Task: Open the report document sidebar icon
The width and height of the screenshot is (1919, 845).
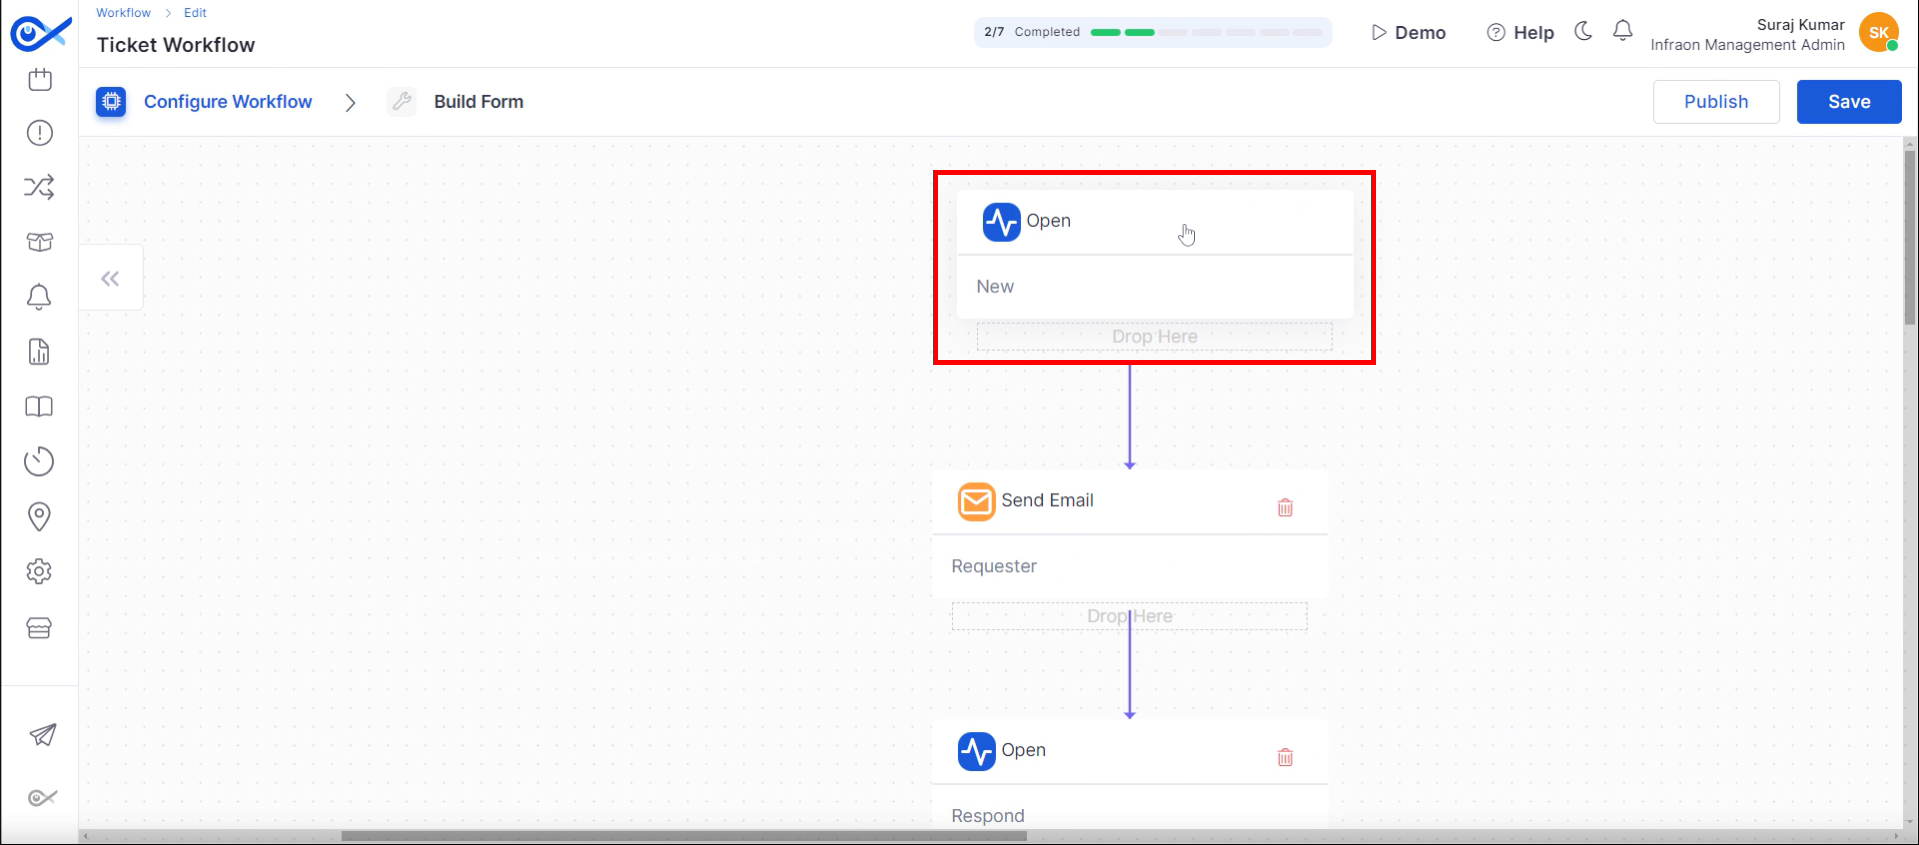Action: [39, 352]
